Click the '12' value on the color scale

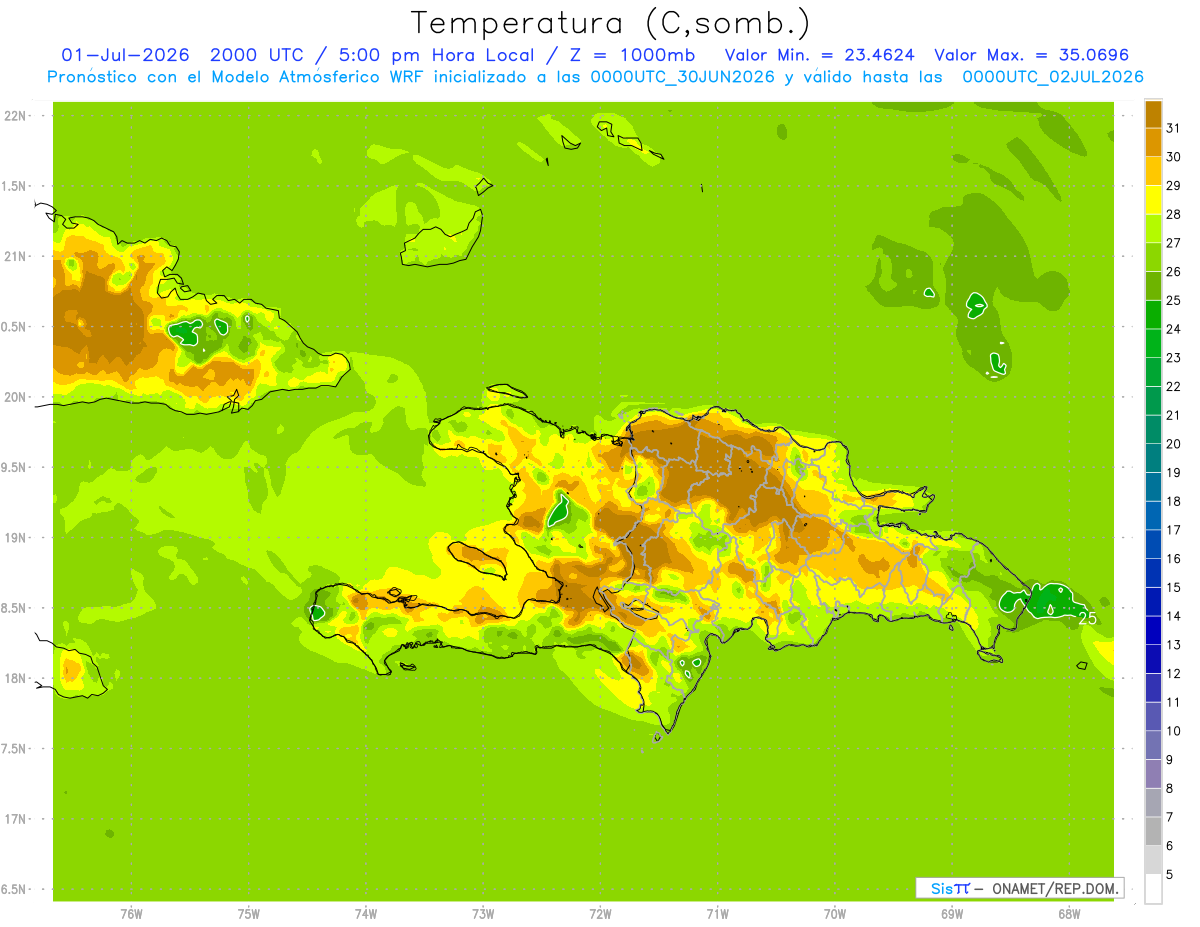(x=1173, y=674)
